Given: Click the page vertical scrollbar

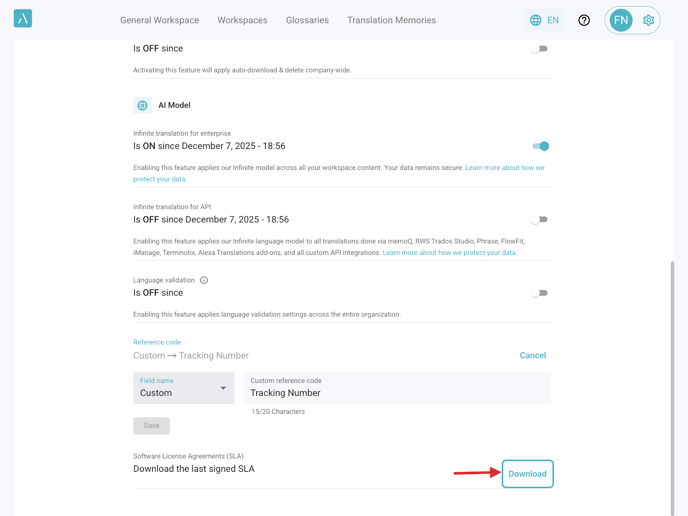Looking at the screenshot, I should point(672,380).
